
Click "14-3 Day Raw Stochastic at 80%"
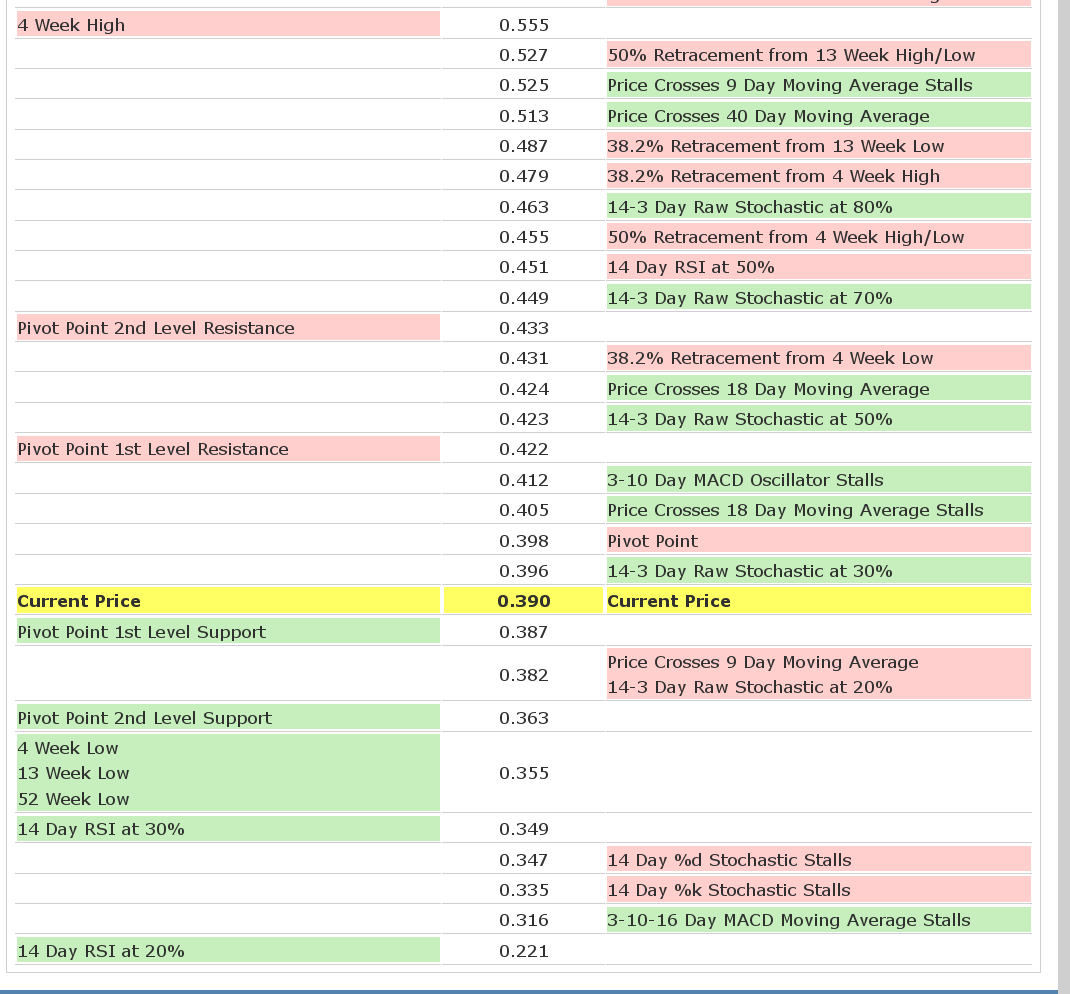pos(750,207)
